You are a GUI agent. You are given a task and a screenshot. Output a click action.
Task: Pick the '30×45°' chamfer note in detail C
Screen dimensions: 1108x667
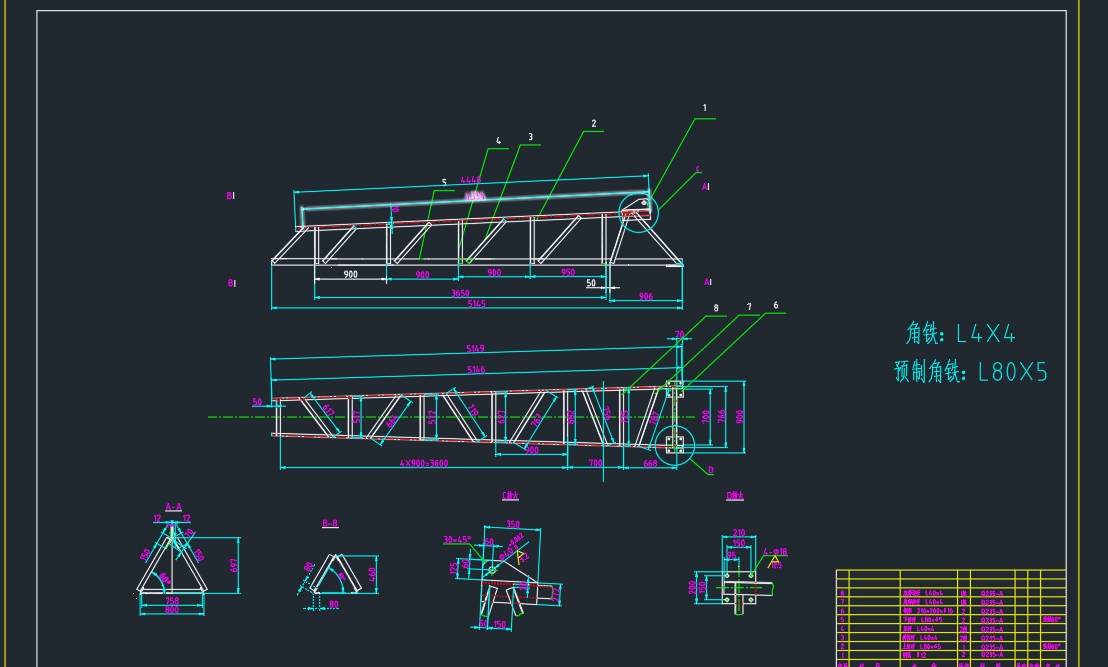pos(457,540)
